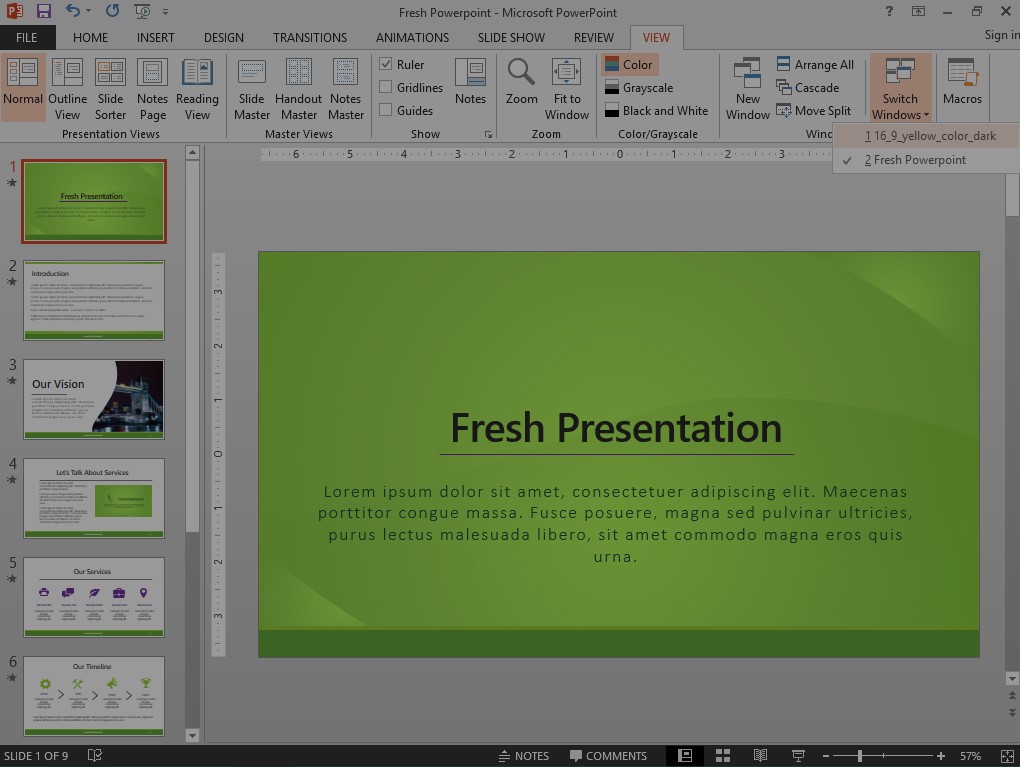Viewport: 1020px width, 767px height.
Task: Open Reading View from ribbon
Action: (197, 87)
